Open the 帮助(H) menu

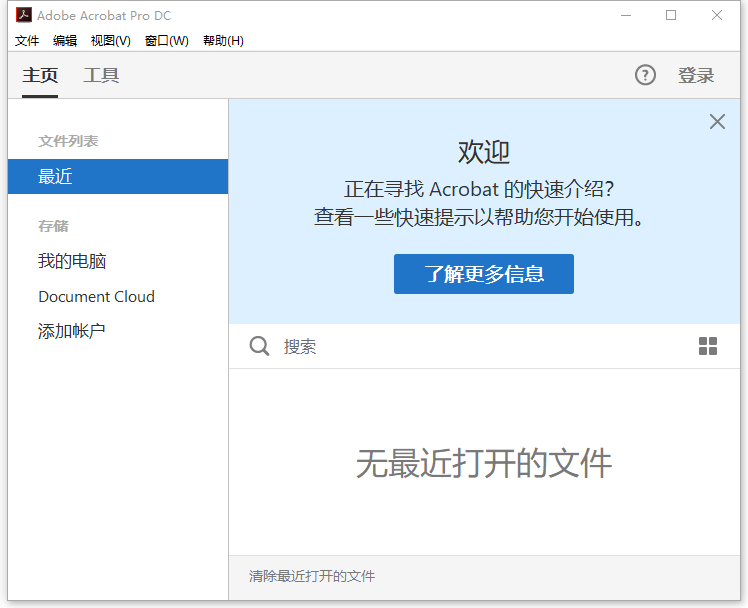click(223, 41)
